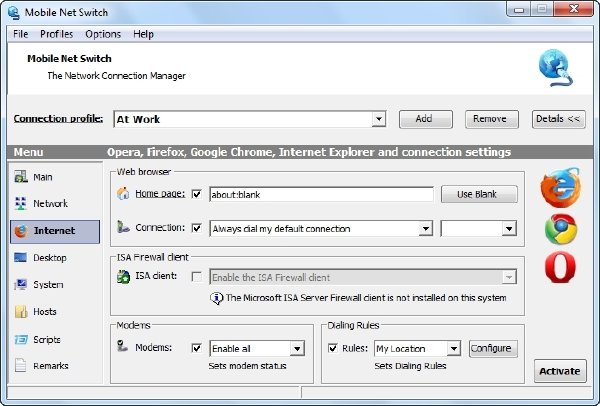Click into the home page URL field
Image resolution: width=600 pixels, height=406 pixels.
321,194
